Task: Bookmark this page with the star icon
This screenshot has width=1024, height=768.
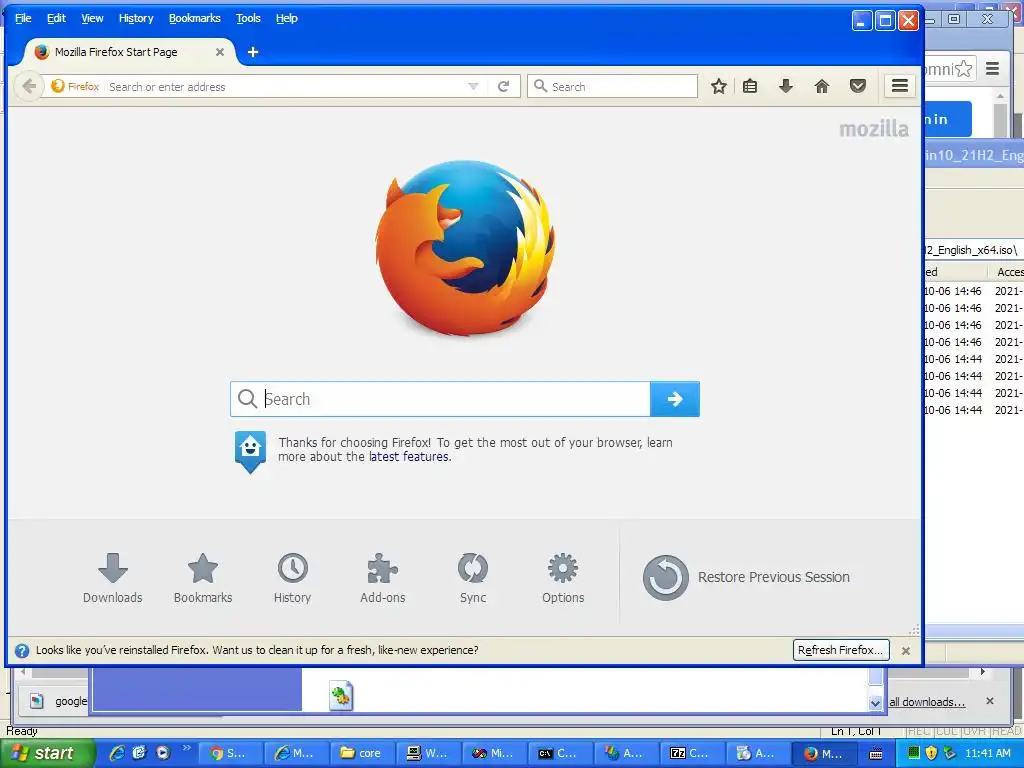Action: pos(718,86)
